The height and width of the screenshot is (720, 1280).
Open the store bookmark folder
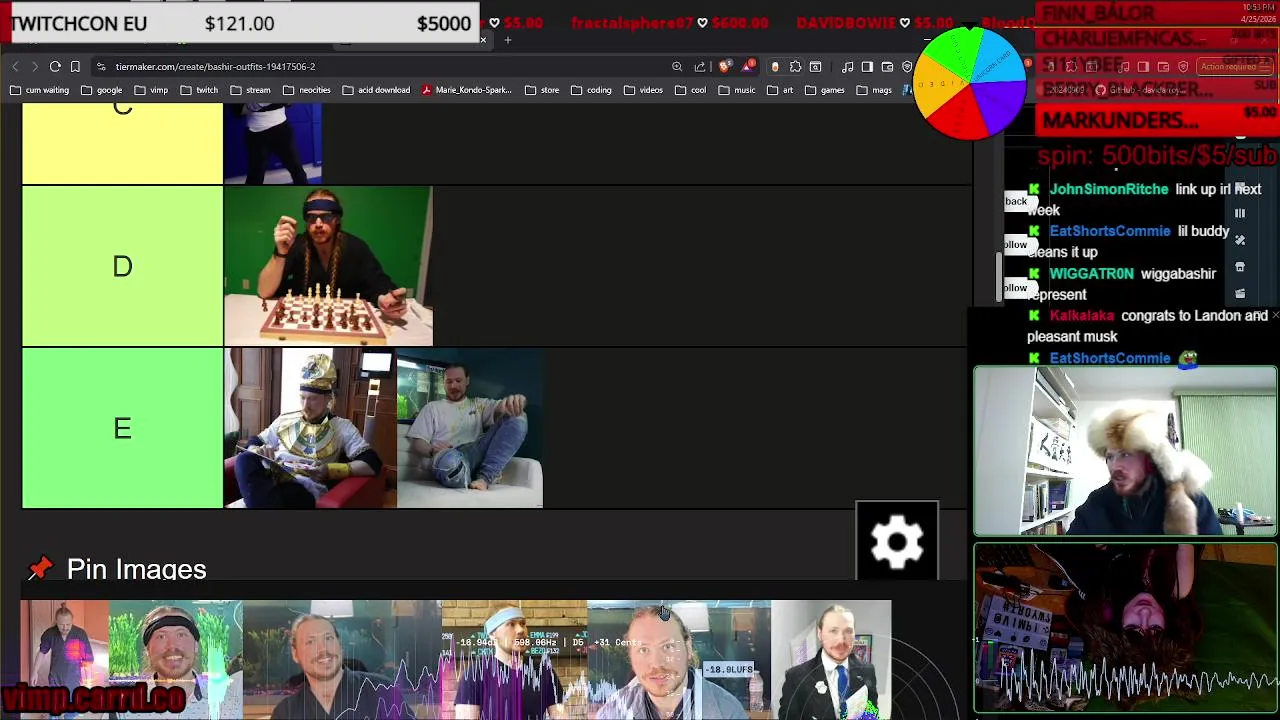coord(542,90)
